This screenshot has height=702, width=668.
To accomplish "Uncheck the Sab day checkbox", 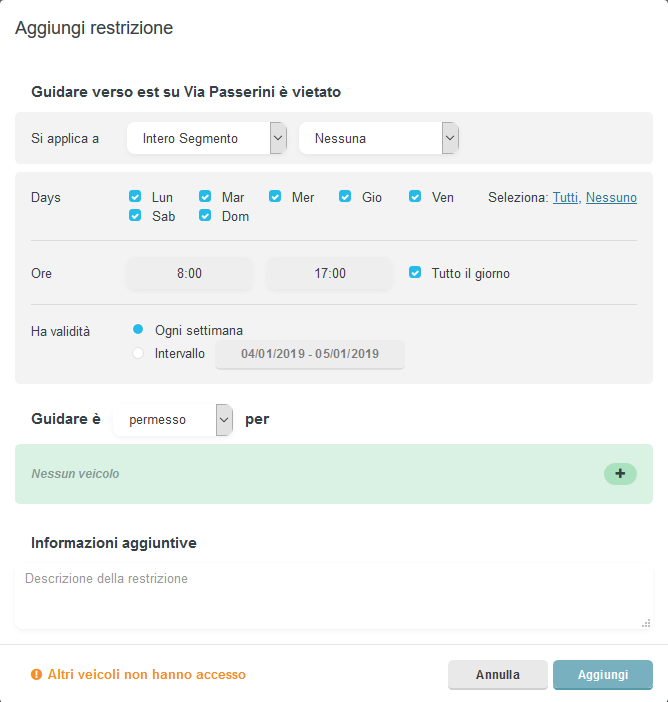I will coord(135,216).
